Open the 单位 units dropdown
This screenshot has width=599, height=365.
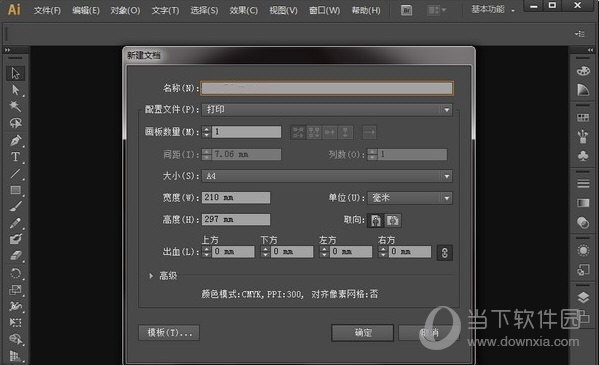coord(410,198)
